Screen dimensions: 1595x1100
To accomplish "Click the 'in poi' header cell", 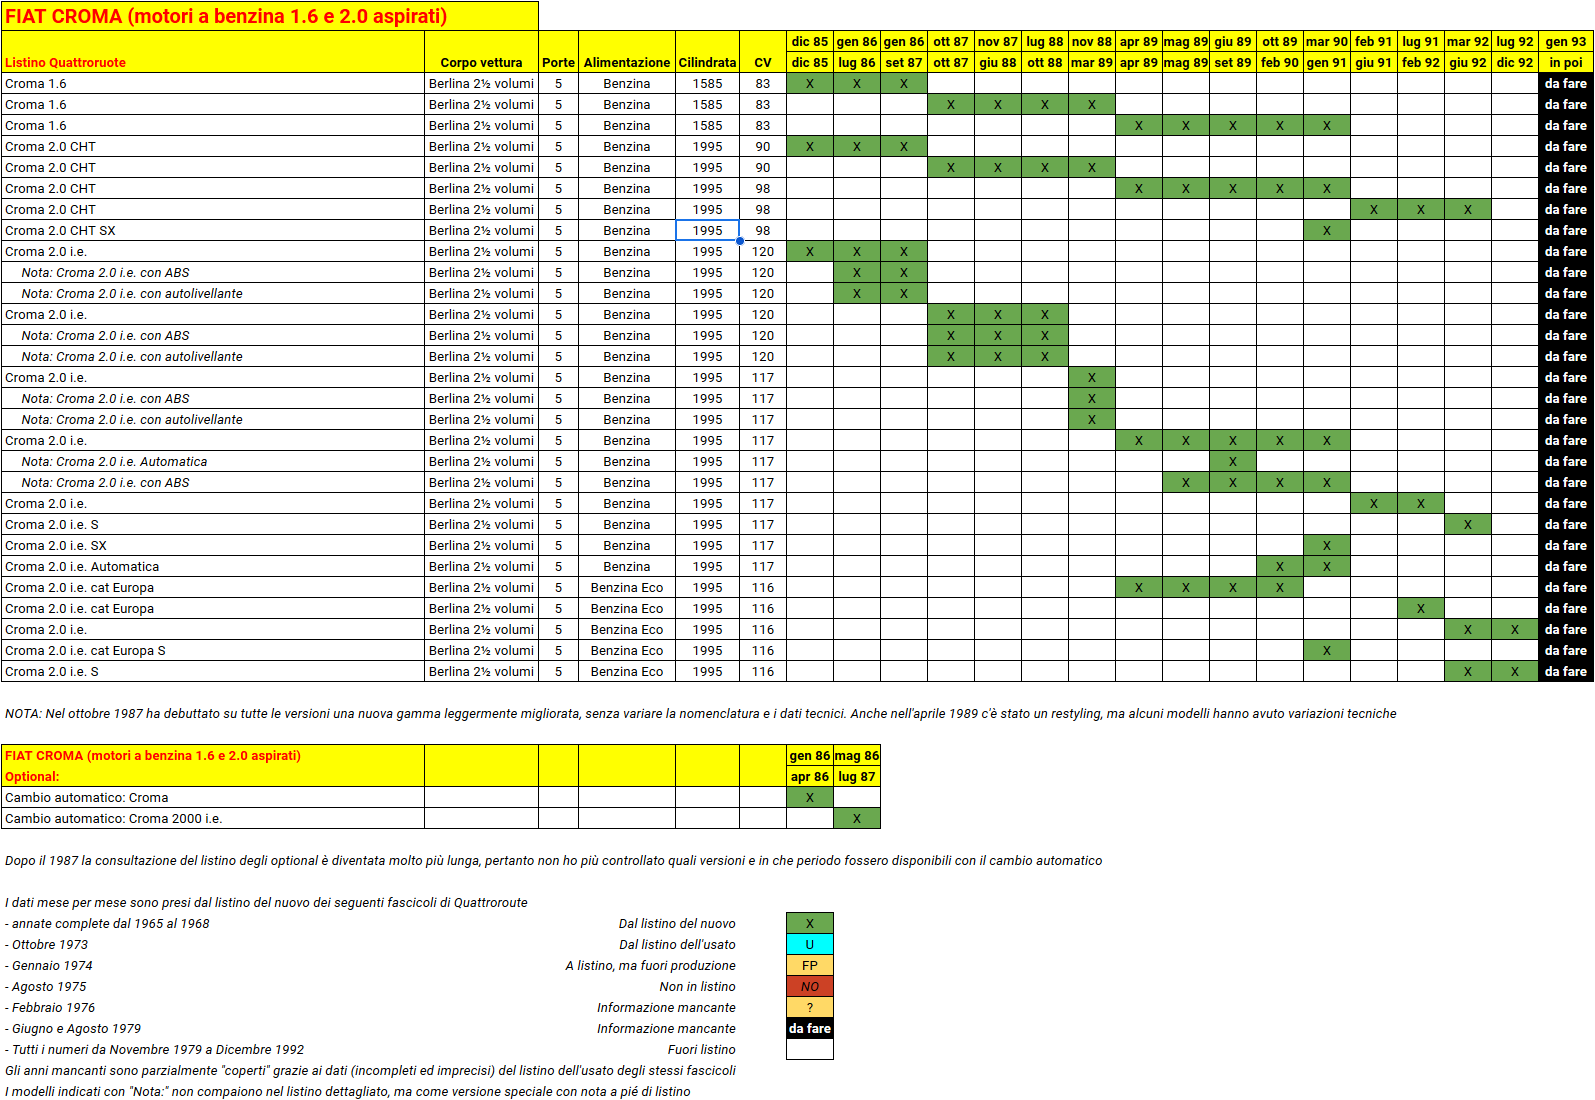I will [x=1566, y=62].
